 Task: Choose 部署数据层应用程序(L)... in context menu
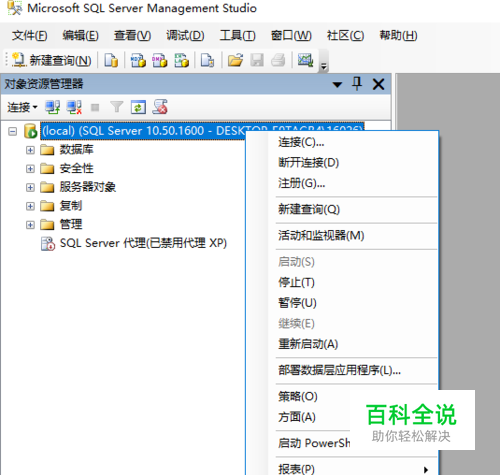(342, 370)
